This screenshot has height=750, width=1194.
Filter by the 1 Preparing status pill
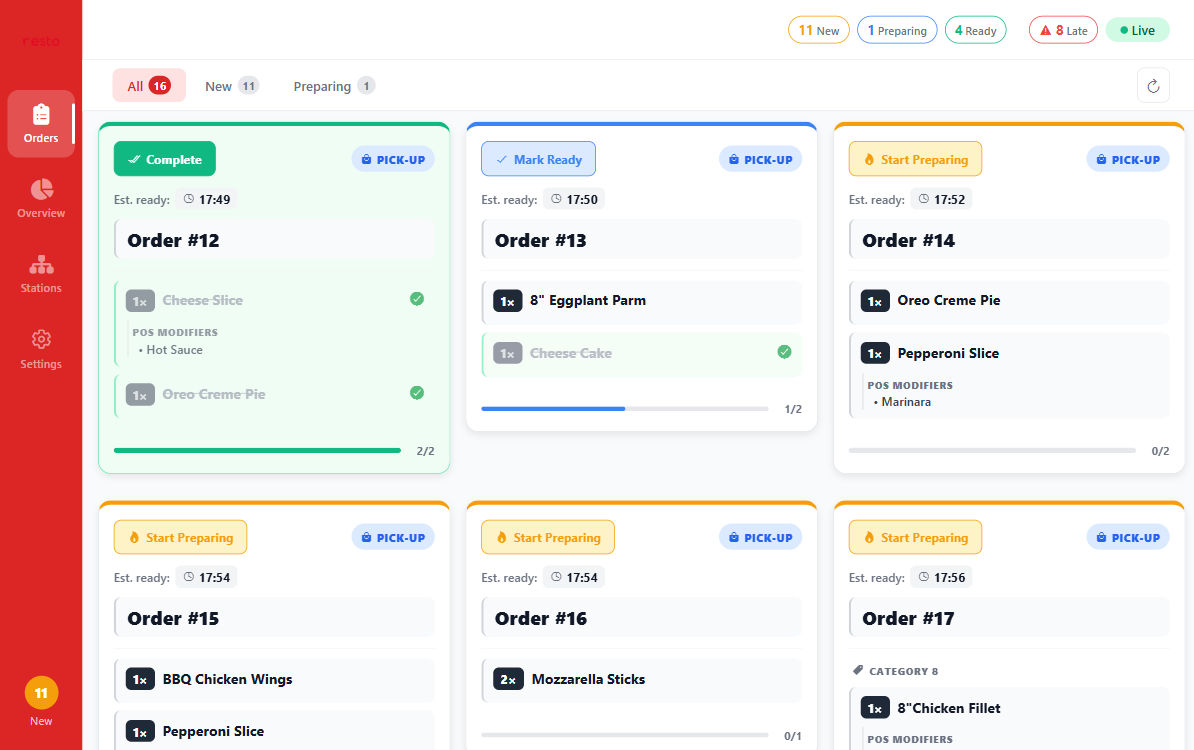click(x=897, y=30)
